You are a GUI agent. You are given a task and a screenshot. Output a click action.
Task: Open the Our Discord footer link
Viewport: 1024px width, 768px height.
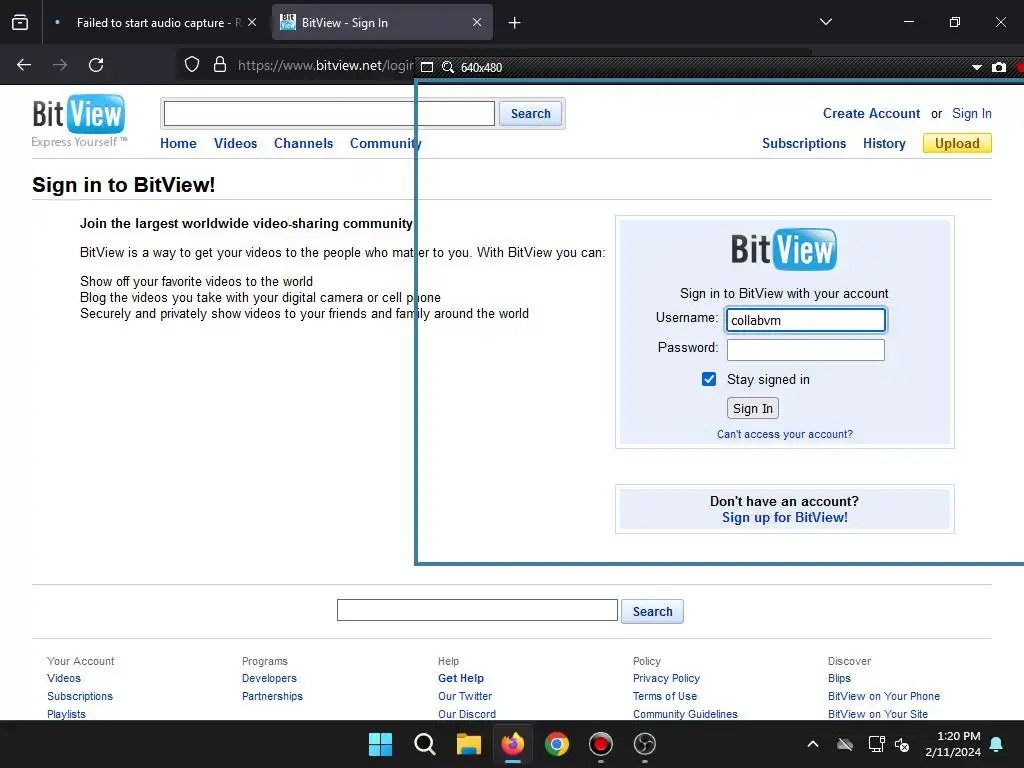pos(467,714)
